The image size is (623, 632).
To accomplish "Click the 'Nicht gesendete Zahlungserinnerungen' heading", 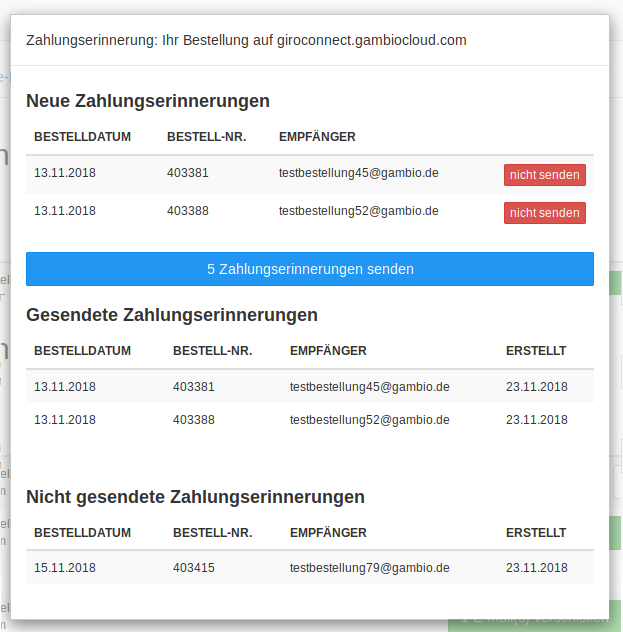I will click(x=195, y=497).
